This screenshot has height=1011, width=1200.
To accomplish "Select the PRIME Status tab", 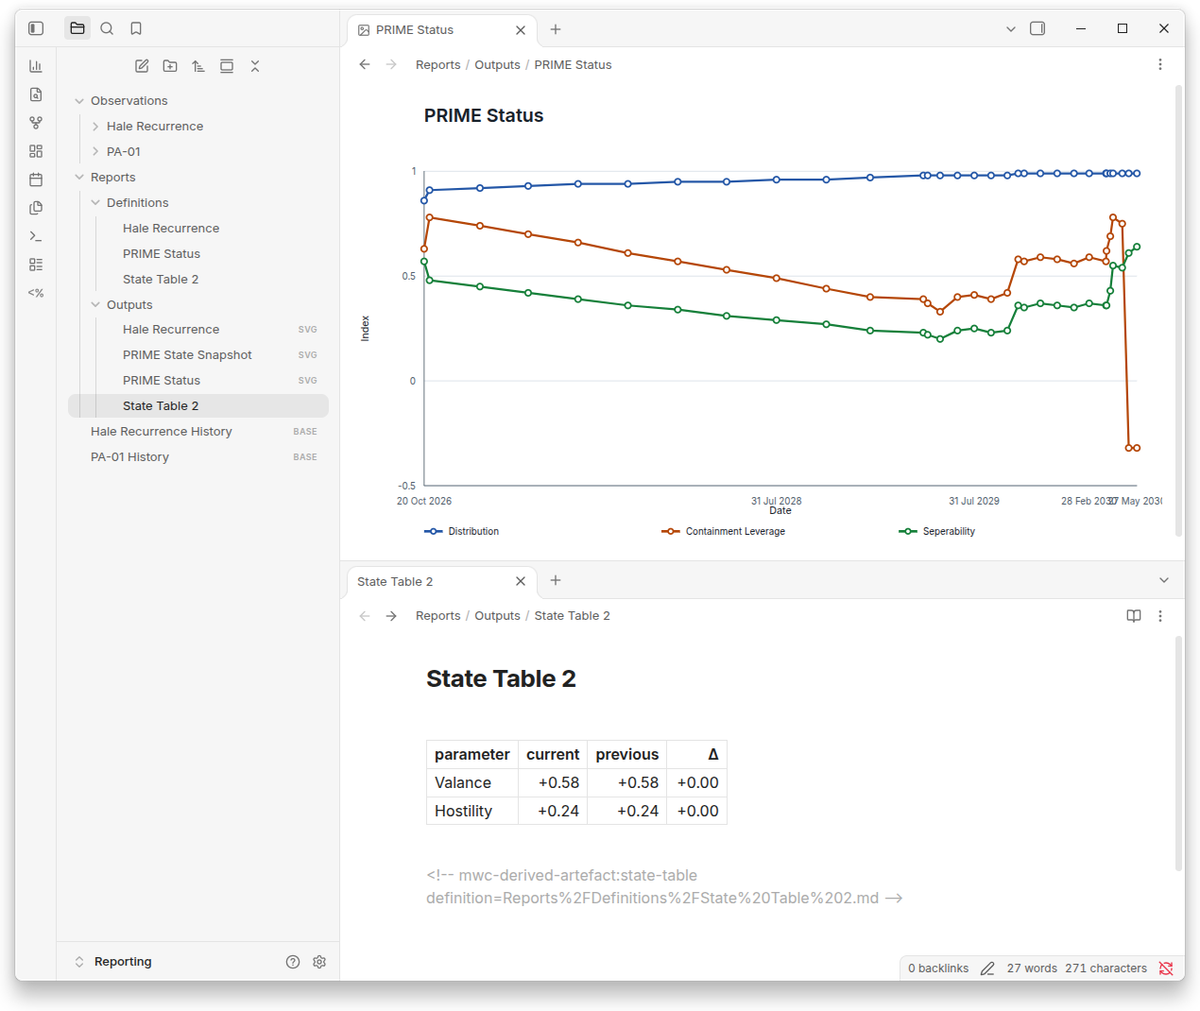I will point(441,30).
